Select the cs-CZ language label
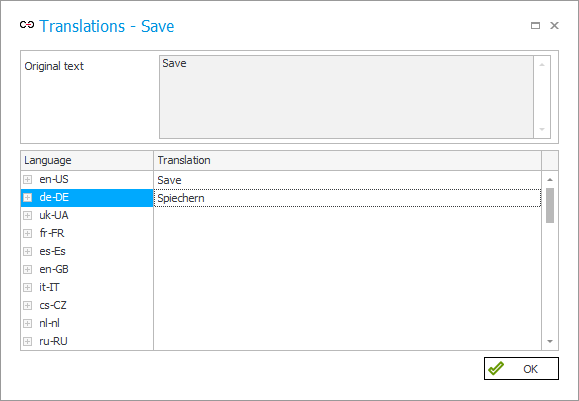The height and width of the screenshot is (401, 579). pos(53,305)
